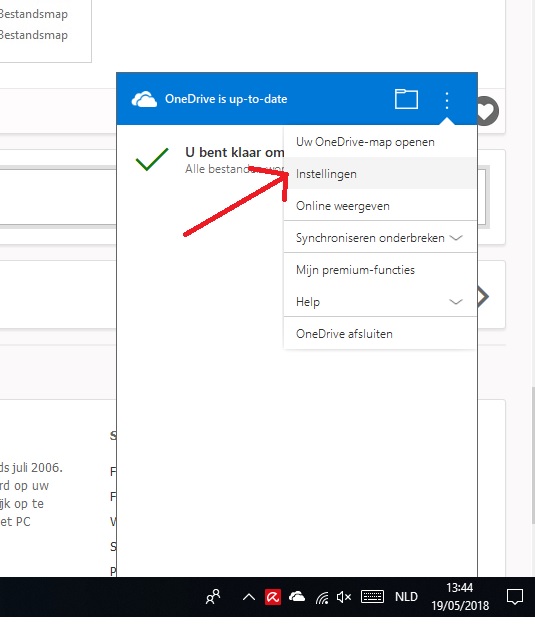Screen dimensions: 535x626
Task: Click the 'U bent klaar om' status heading
Action: [x=234, y=152]
